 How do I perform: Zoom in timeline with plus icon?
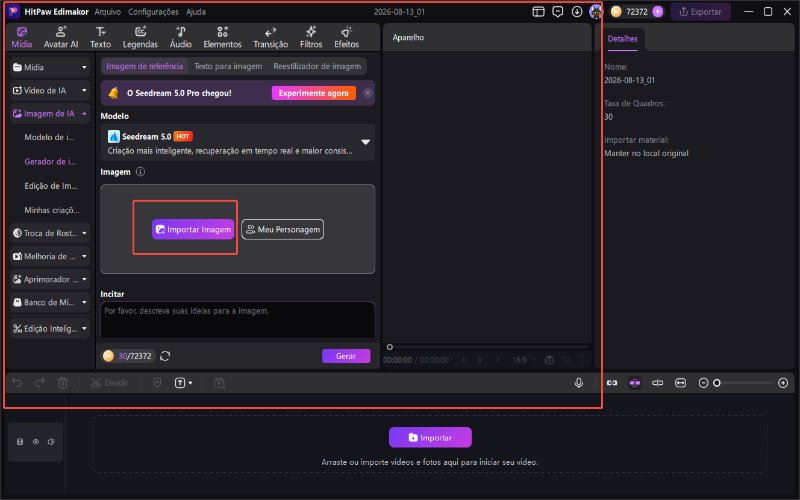click(783, 383)
